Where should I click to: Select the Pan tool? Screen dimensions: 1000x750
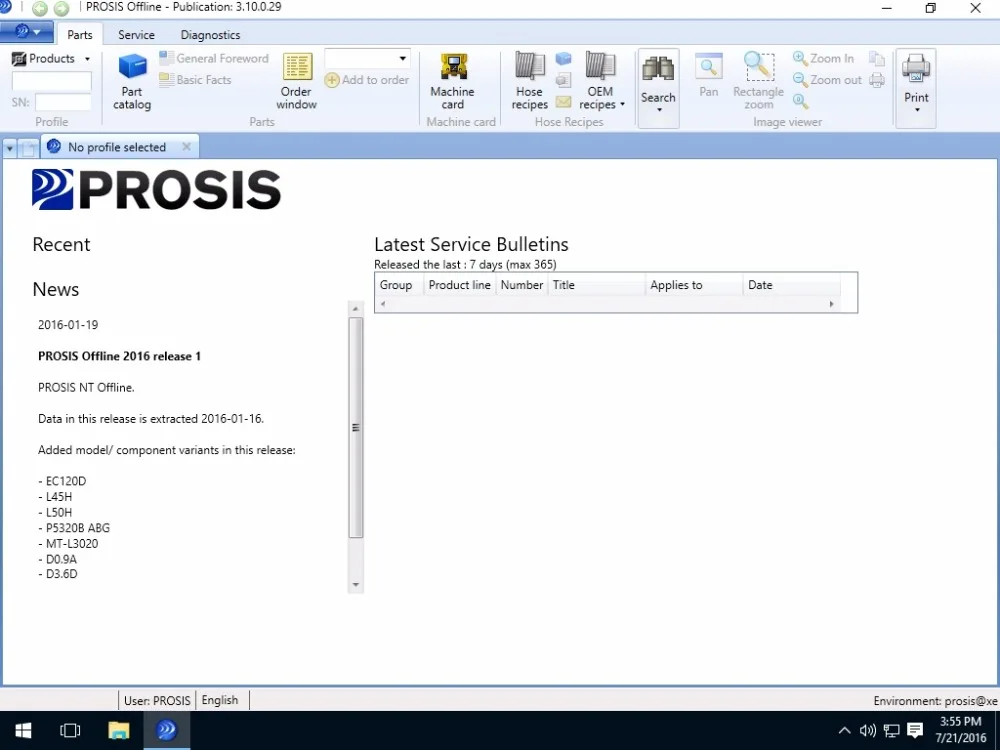[709, 75]
